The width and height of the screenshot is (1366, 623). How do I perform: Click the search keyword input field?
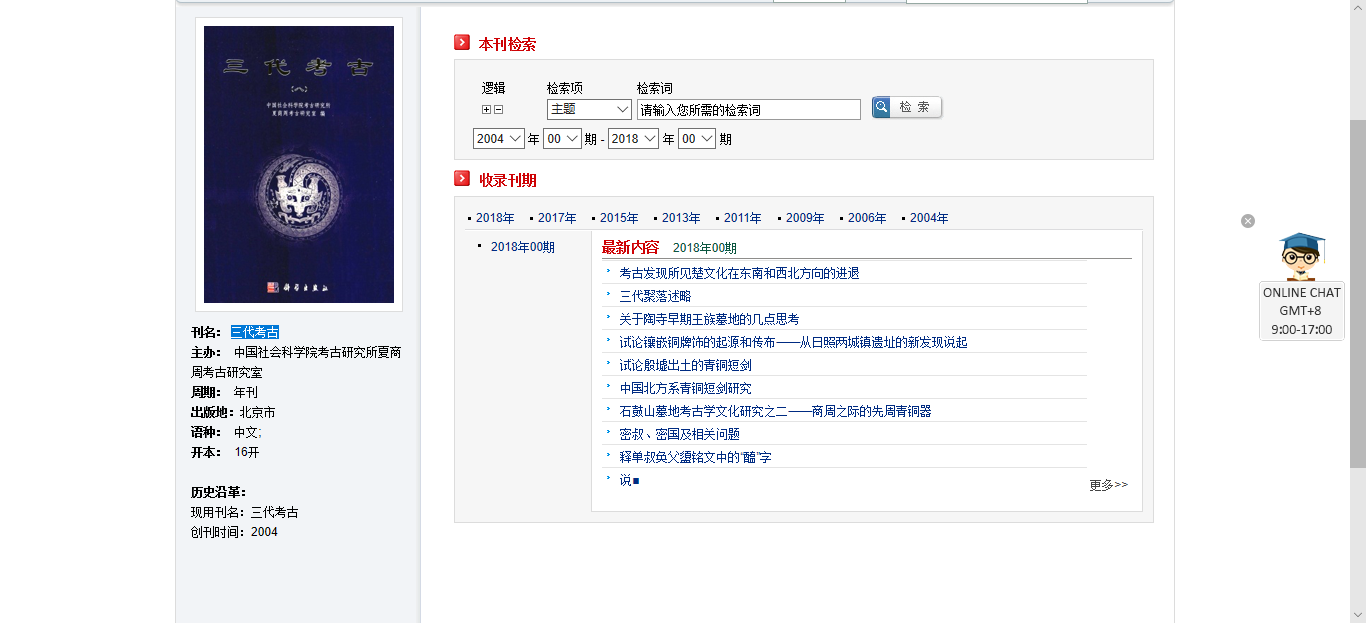tap(748, 110)
